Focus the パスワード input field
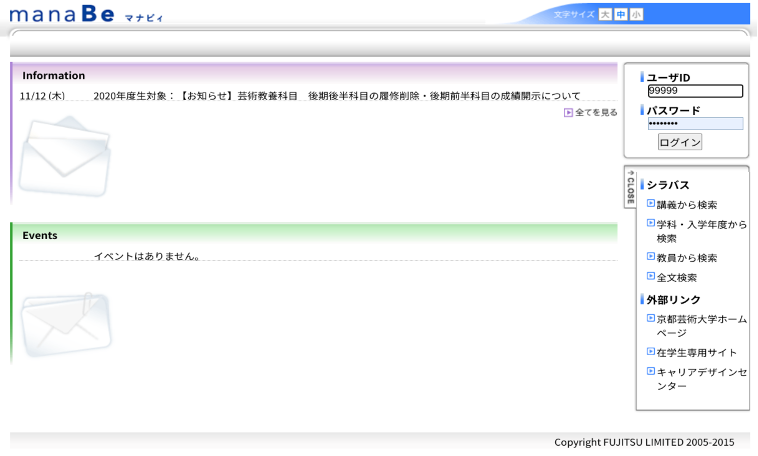Viewport: 758px width, 456px height. click(695, 123)
